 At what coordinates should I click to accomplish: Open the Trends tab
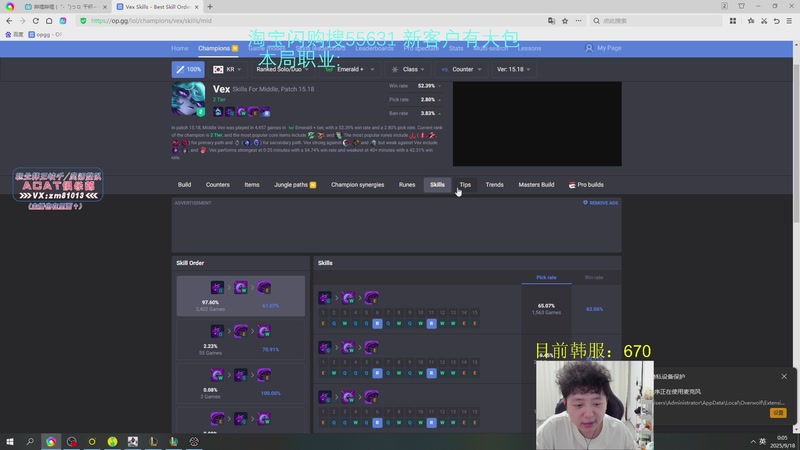494,185
